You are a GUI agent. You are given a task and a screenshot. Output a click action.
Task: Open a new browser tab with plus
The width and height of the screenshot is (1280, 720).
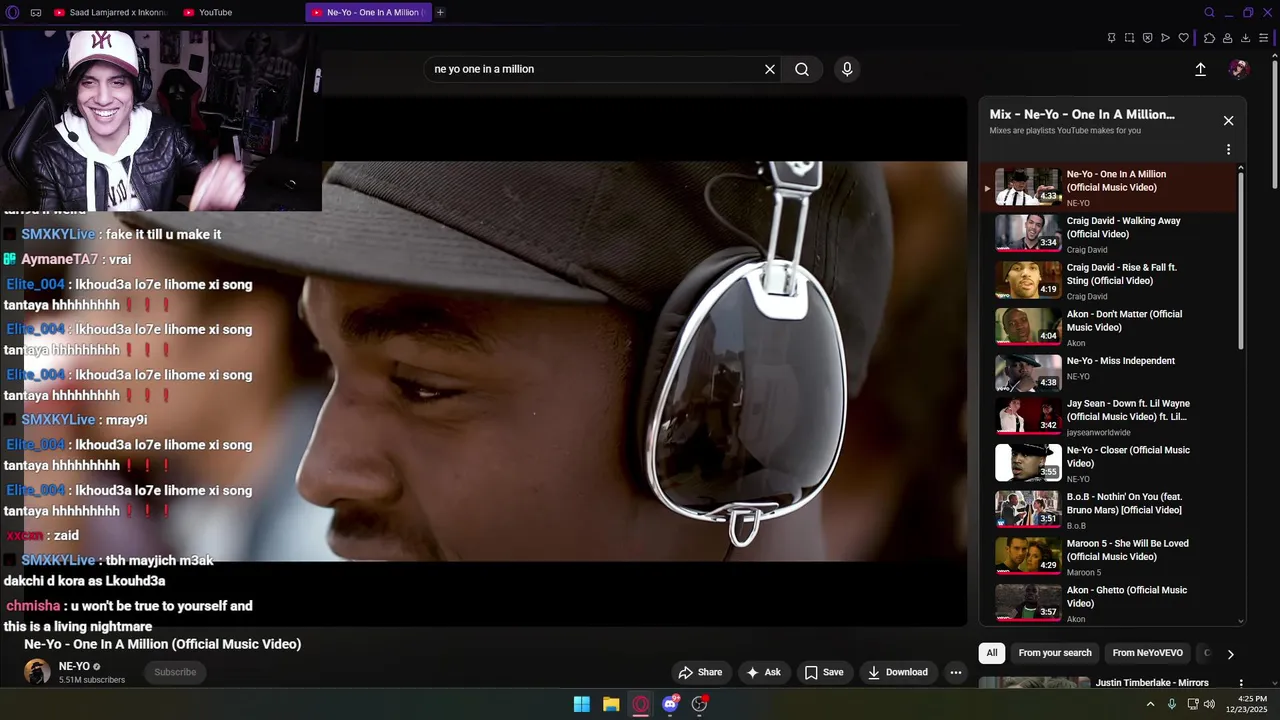440,13
